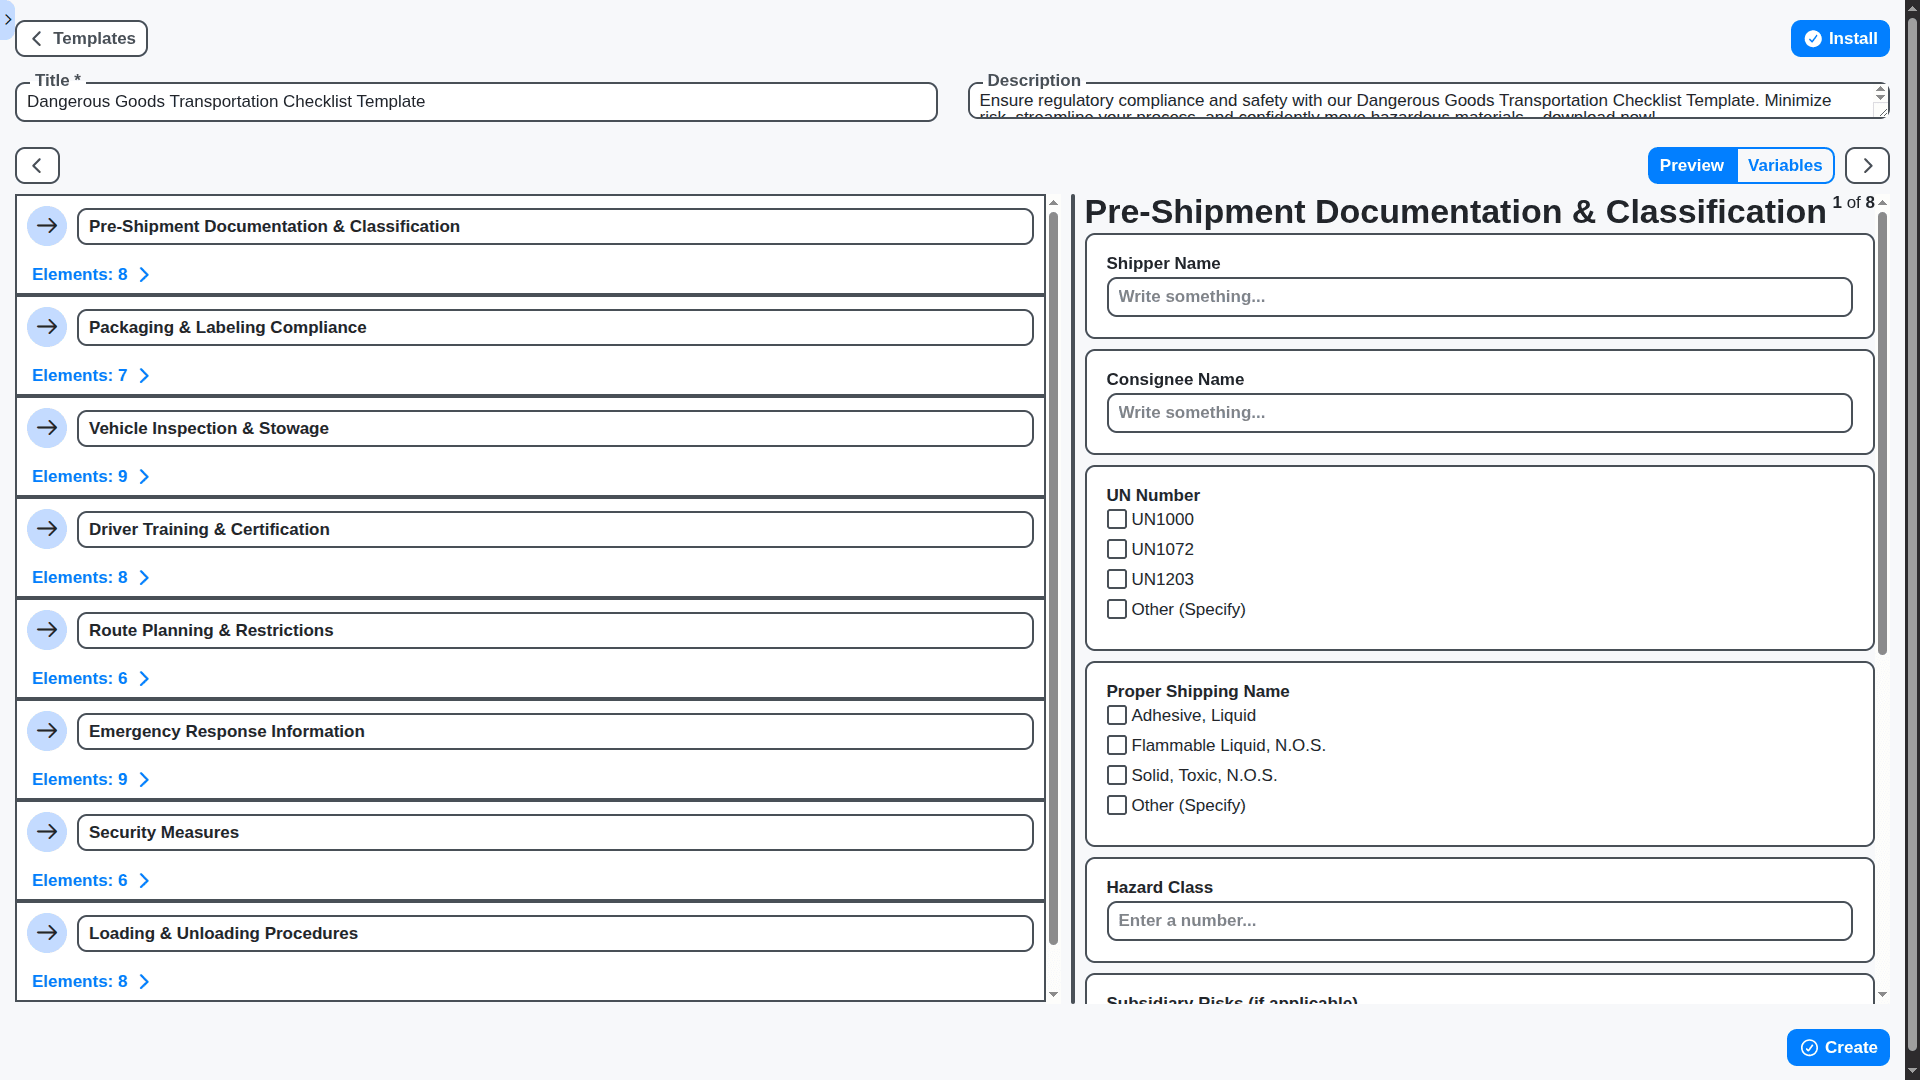Image resolution: width=1920 pixels, height=1080 pixels.
Task: Check the Flammable Liquid, N.O.S. checkbox
Action: [x=1117, y=745]
